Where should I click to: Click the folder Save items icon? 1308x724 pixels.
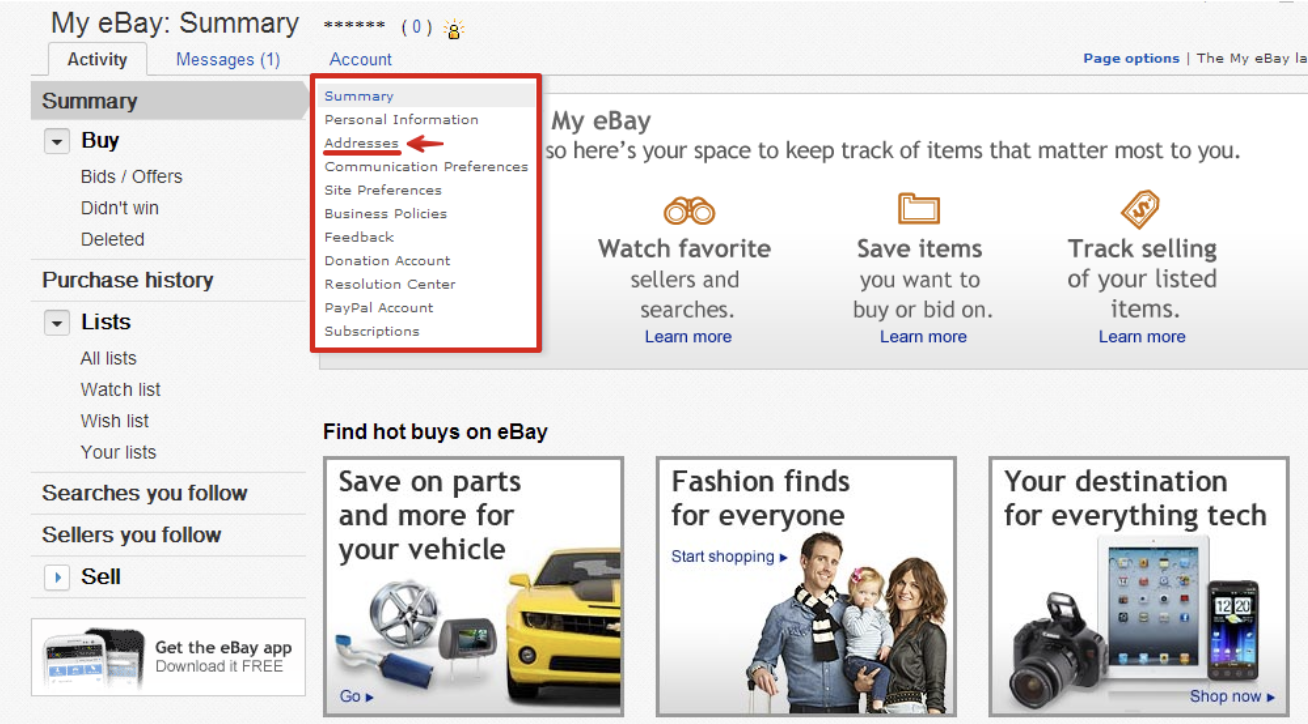(x=918, y=210)
